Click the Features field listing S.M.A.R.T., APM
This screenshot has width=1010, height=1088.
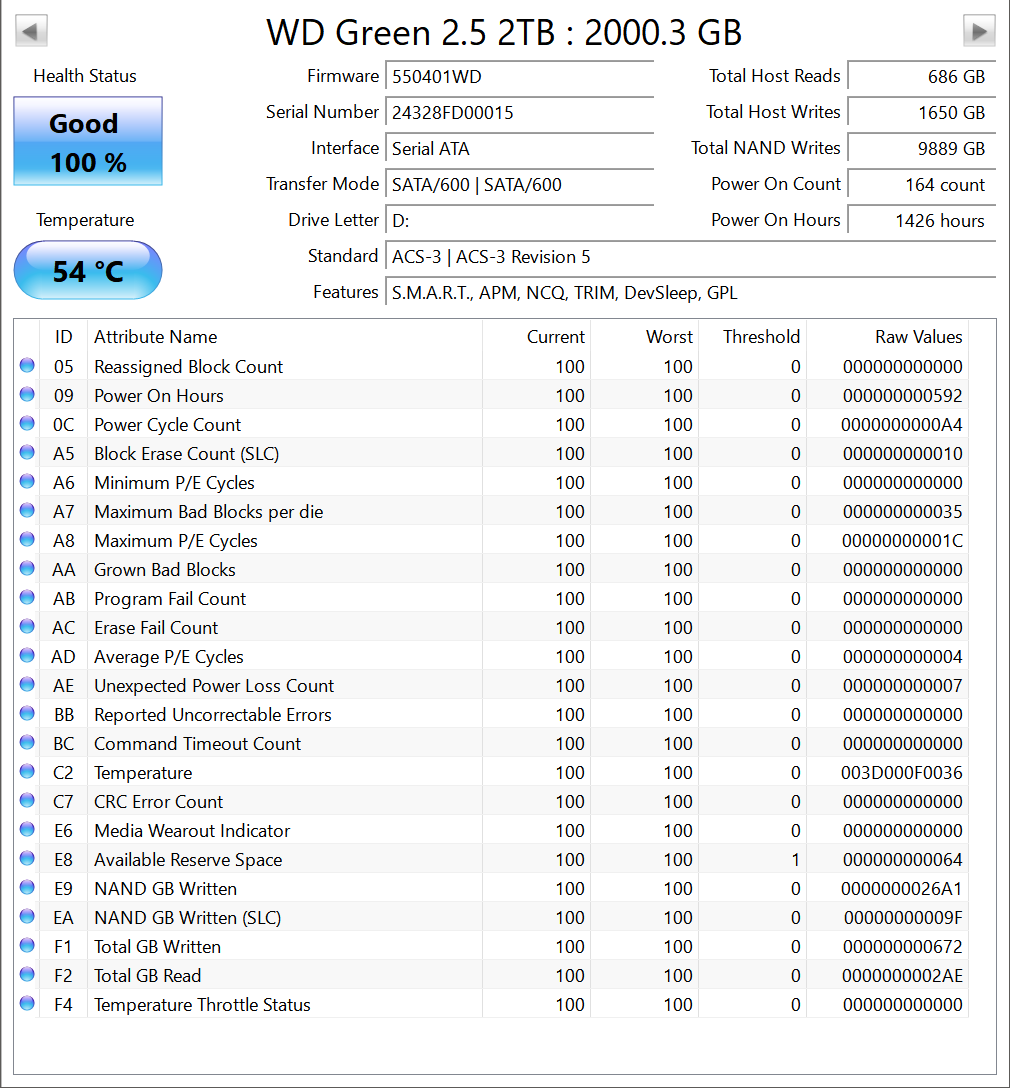[x=690, y=293]
